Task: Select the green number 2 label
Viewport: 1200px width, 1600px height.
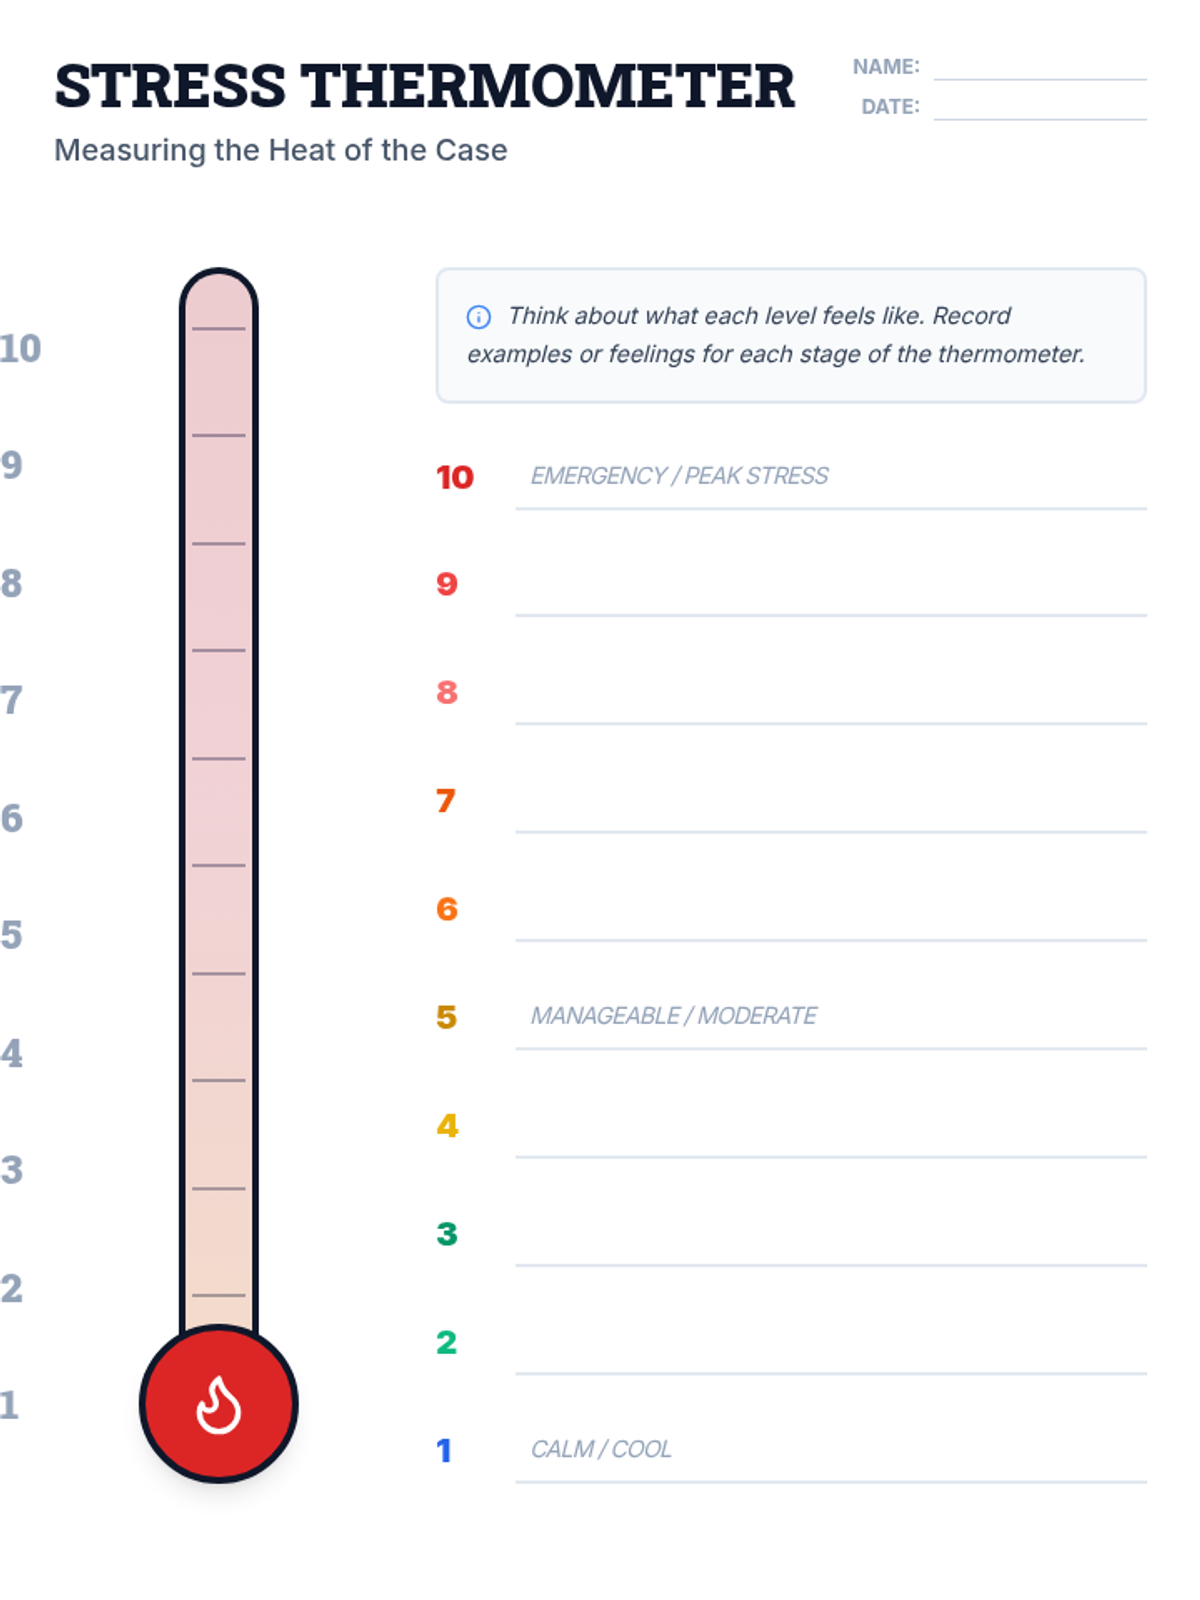Action: click(x=447, y=1343)
